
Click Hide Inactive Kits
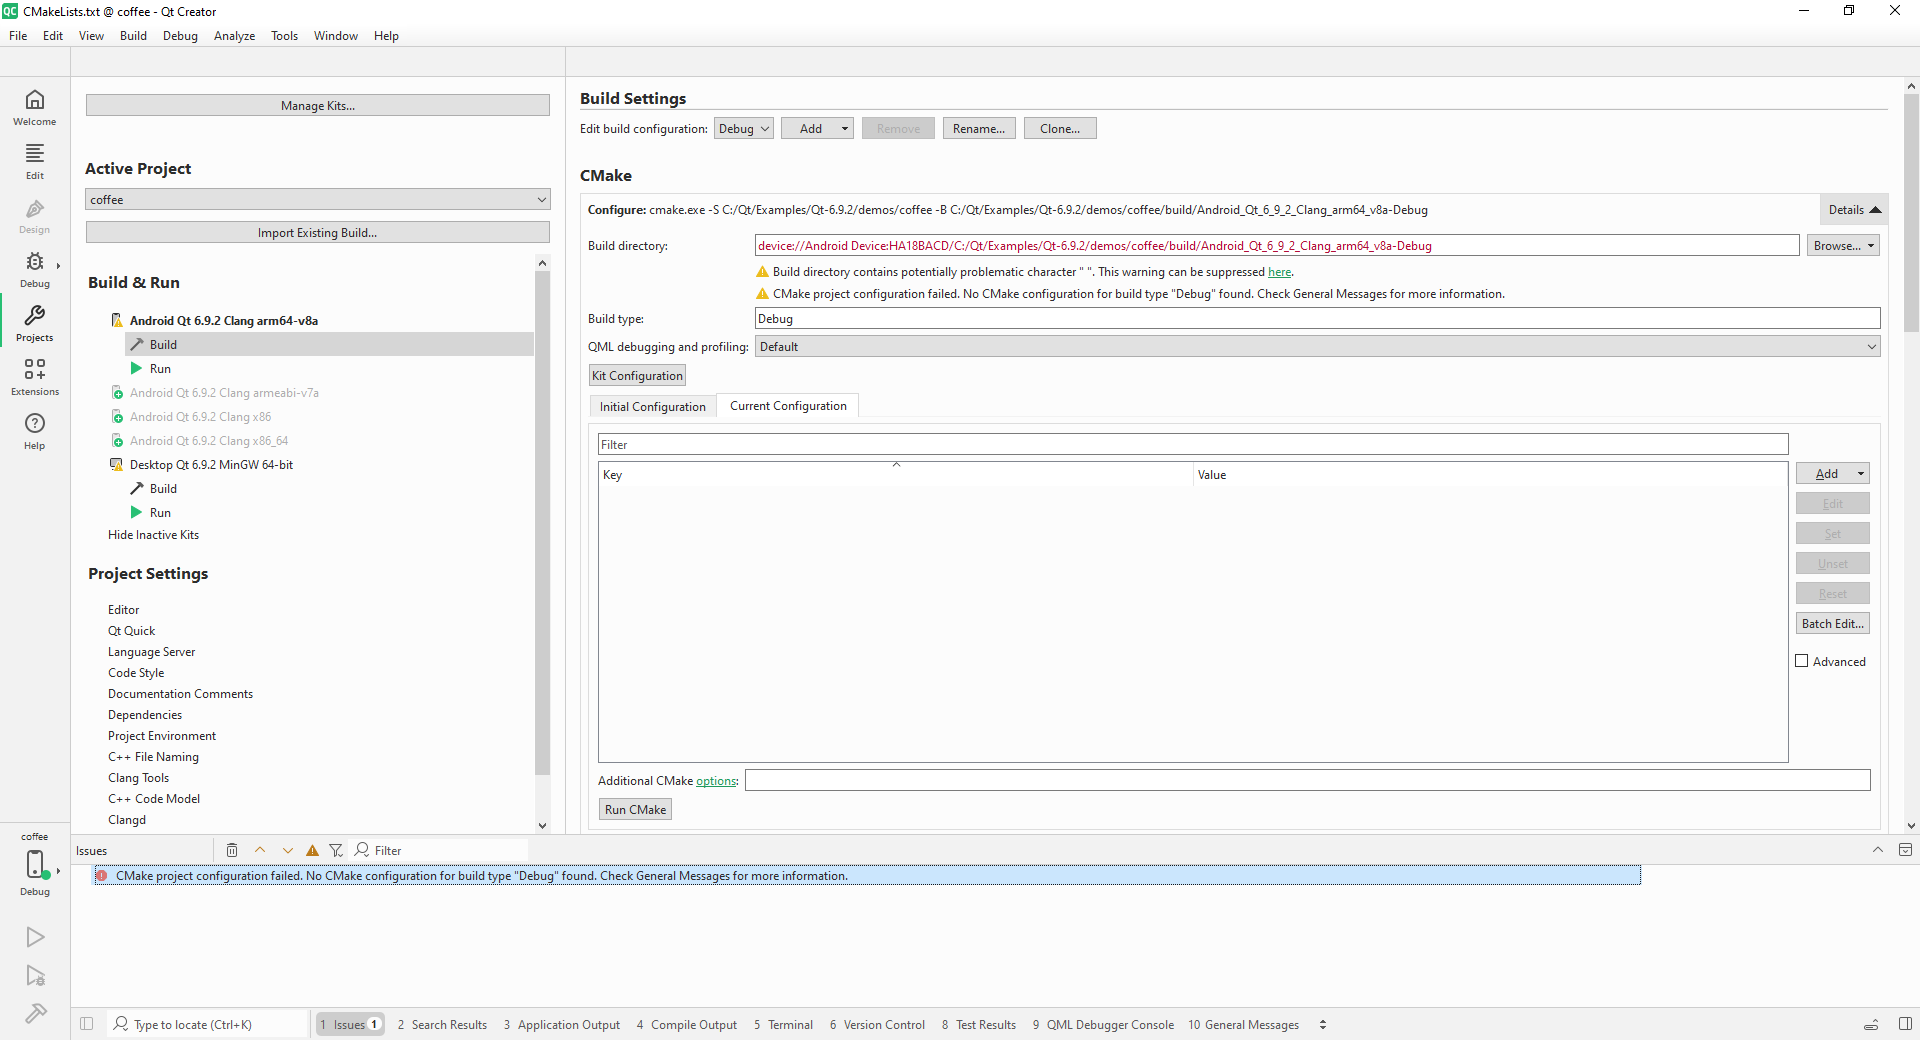[153, 535]
